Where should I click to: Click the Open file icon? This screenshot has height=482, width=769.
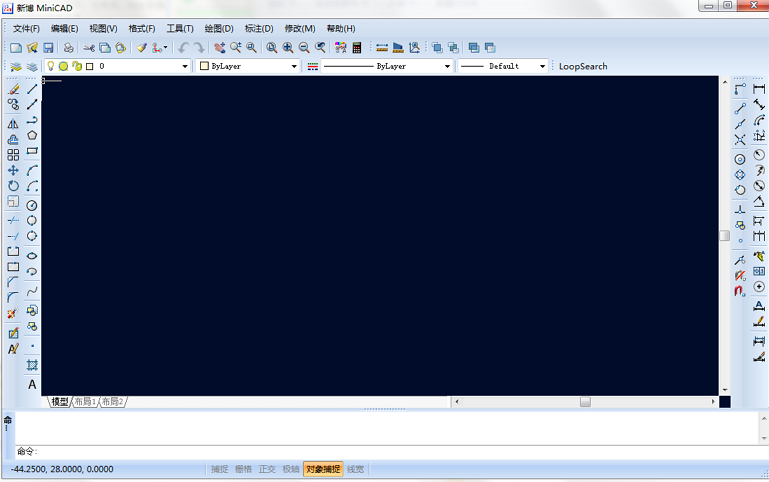point(32,48)
